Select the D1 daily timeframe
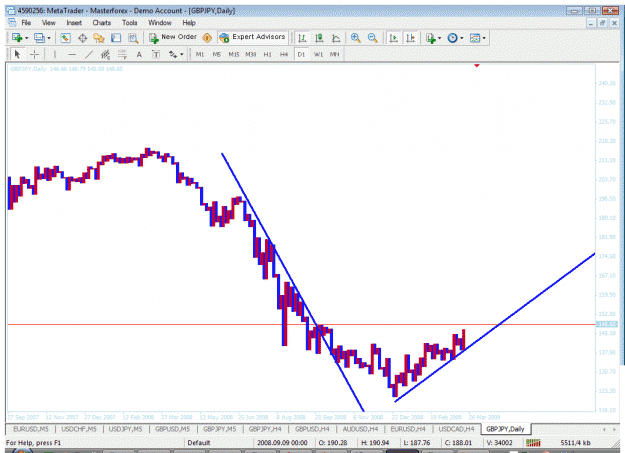 pos(301,54)
